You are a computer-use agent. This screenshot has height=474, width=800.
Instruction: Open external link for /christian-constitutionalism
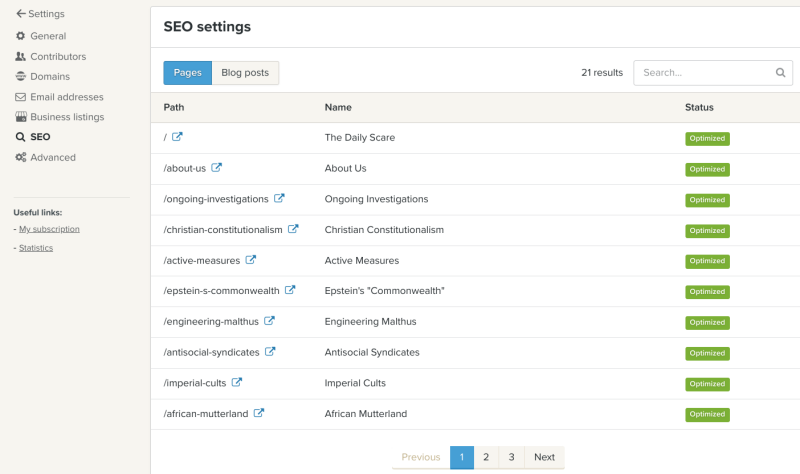[x=294, y=229]
